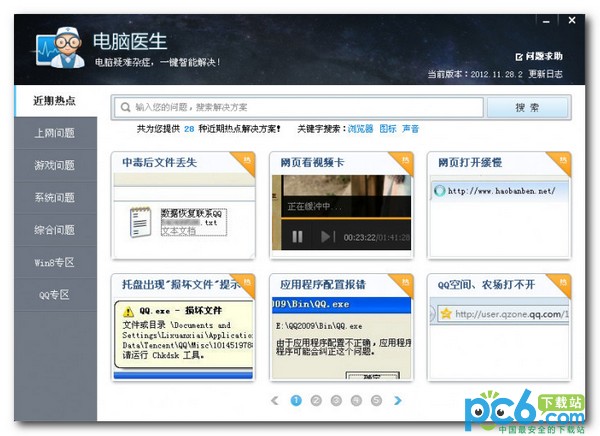The height and width of the screenshot is (436, 600).
Task: Open 更新日志 update log link
Action: (545, 74)
